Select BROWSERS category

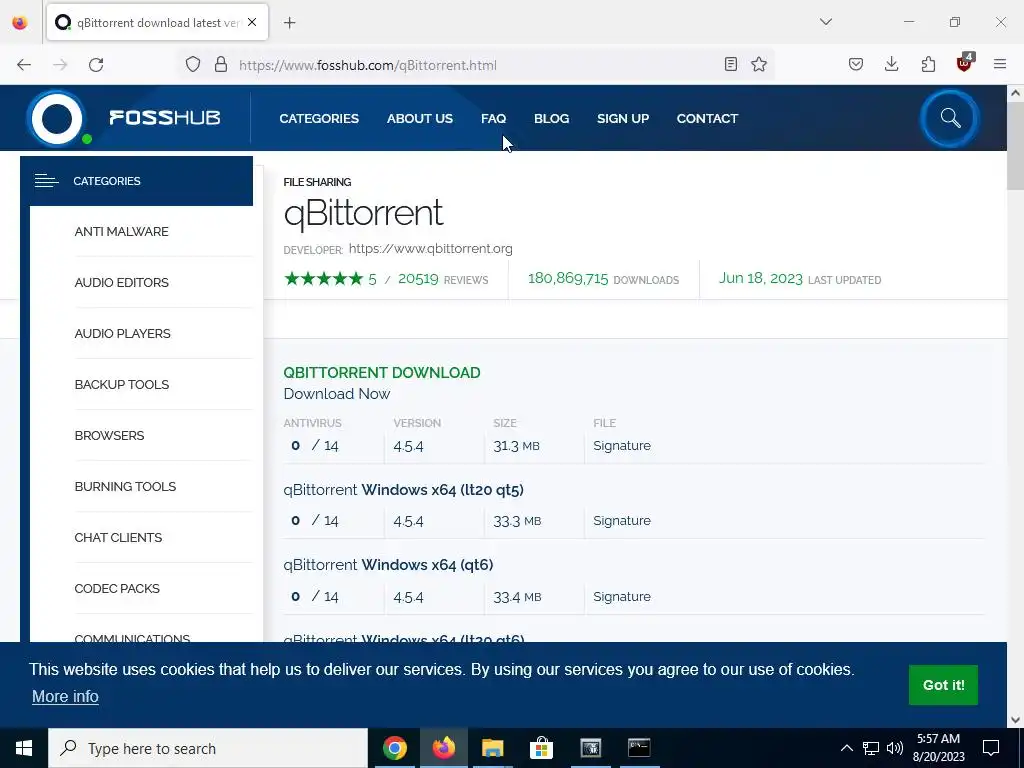[109, 436]
